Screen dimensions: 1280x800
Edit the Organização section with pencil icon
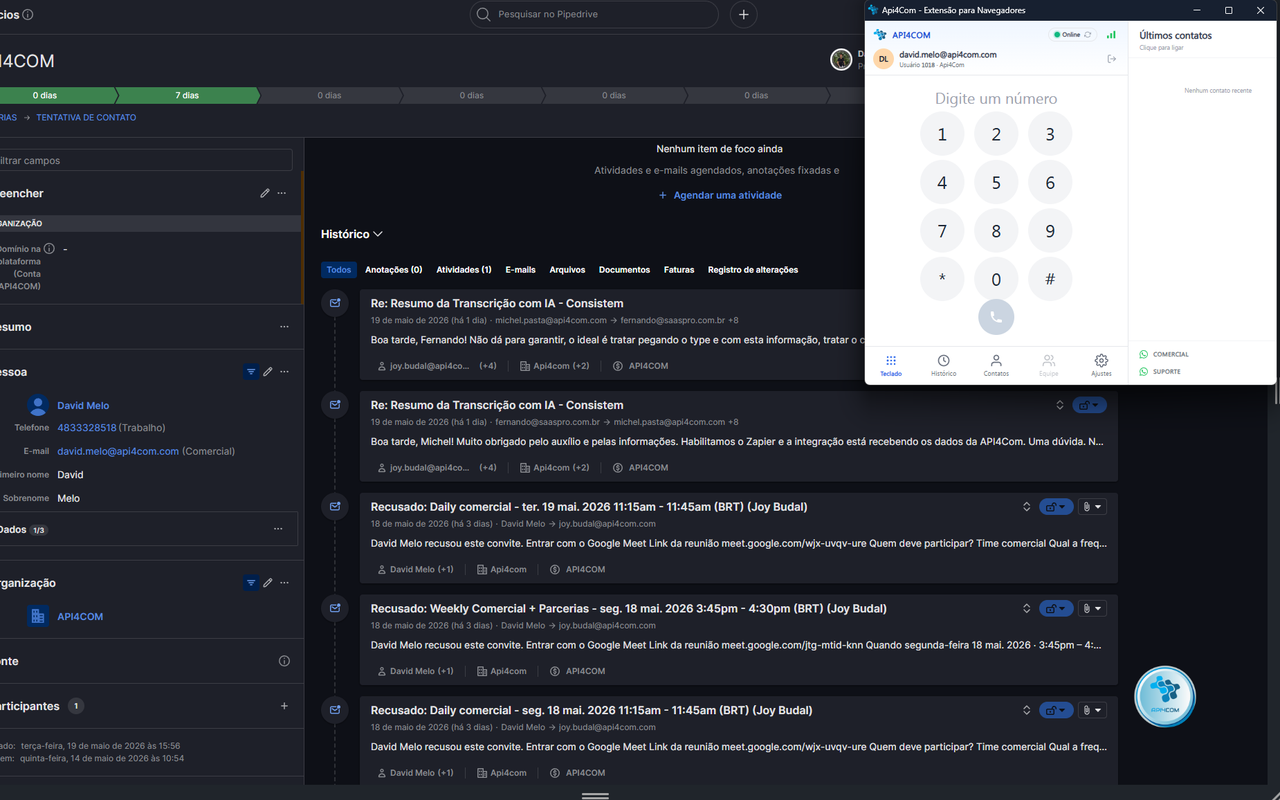pos(268,583)
